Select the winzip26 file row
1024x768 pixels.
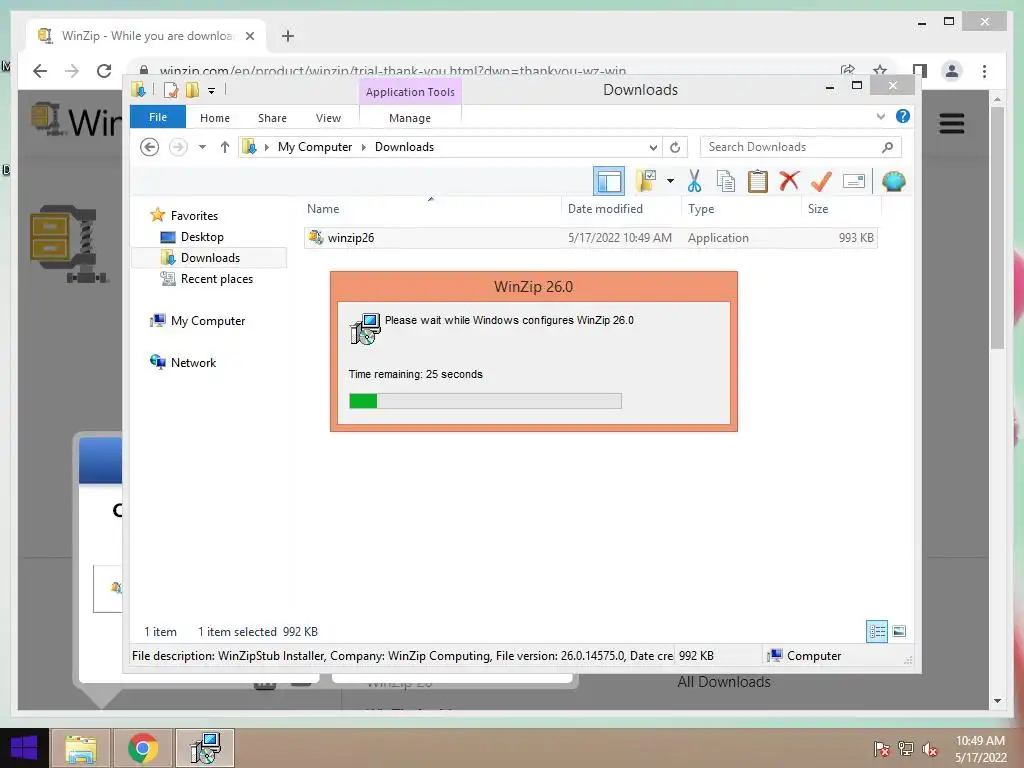590,238
